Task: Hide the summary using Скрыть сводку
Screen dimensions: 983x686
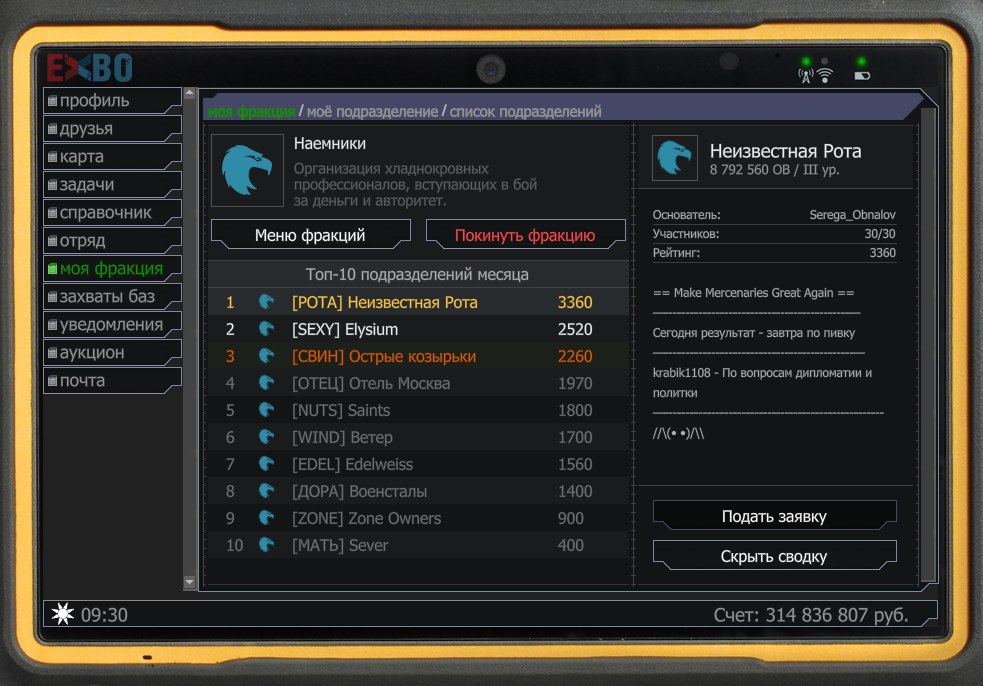Action: pyautogui.click(x=774, y=557)
